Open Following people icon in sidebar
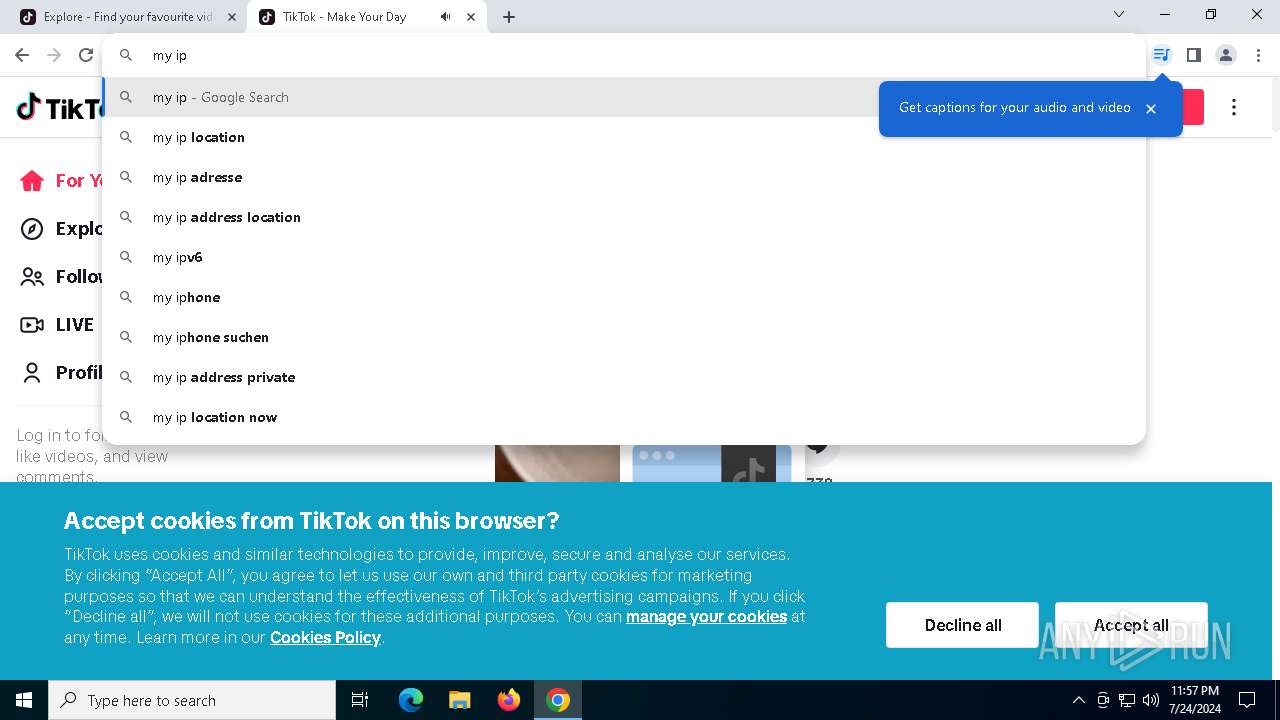 [x=32, y=277]
